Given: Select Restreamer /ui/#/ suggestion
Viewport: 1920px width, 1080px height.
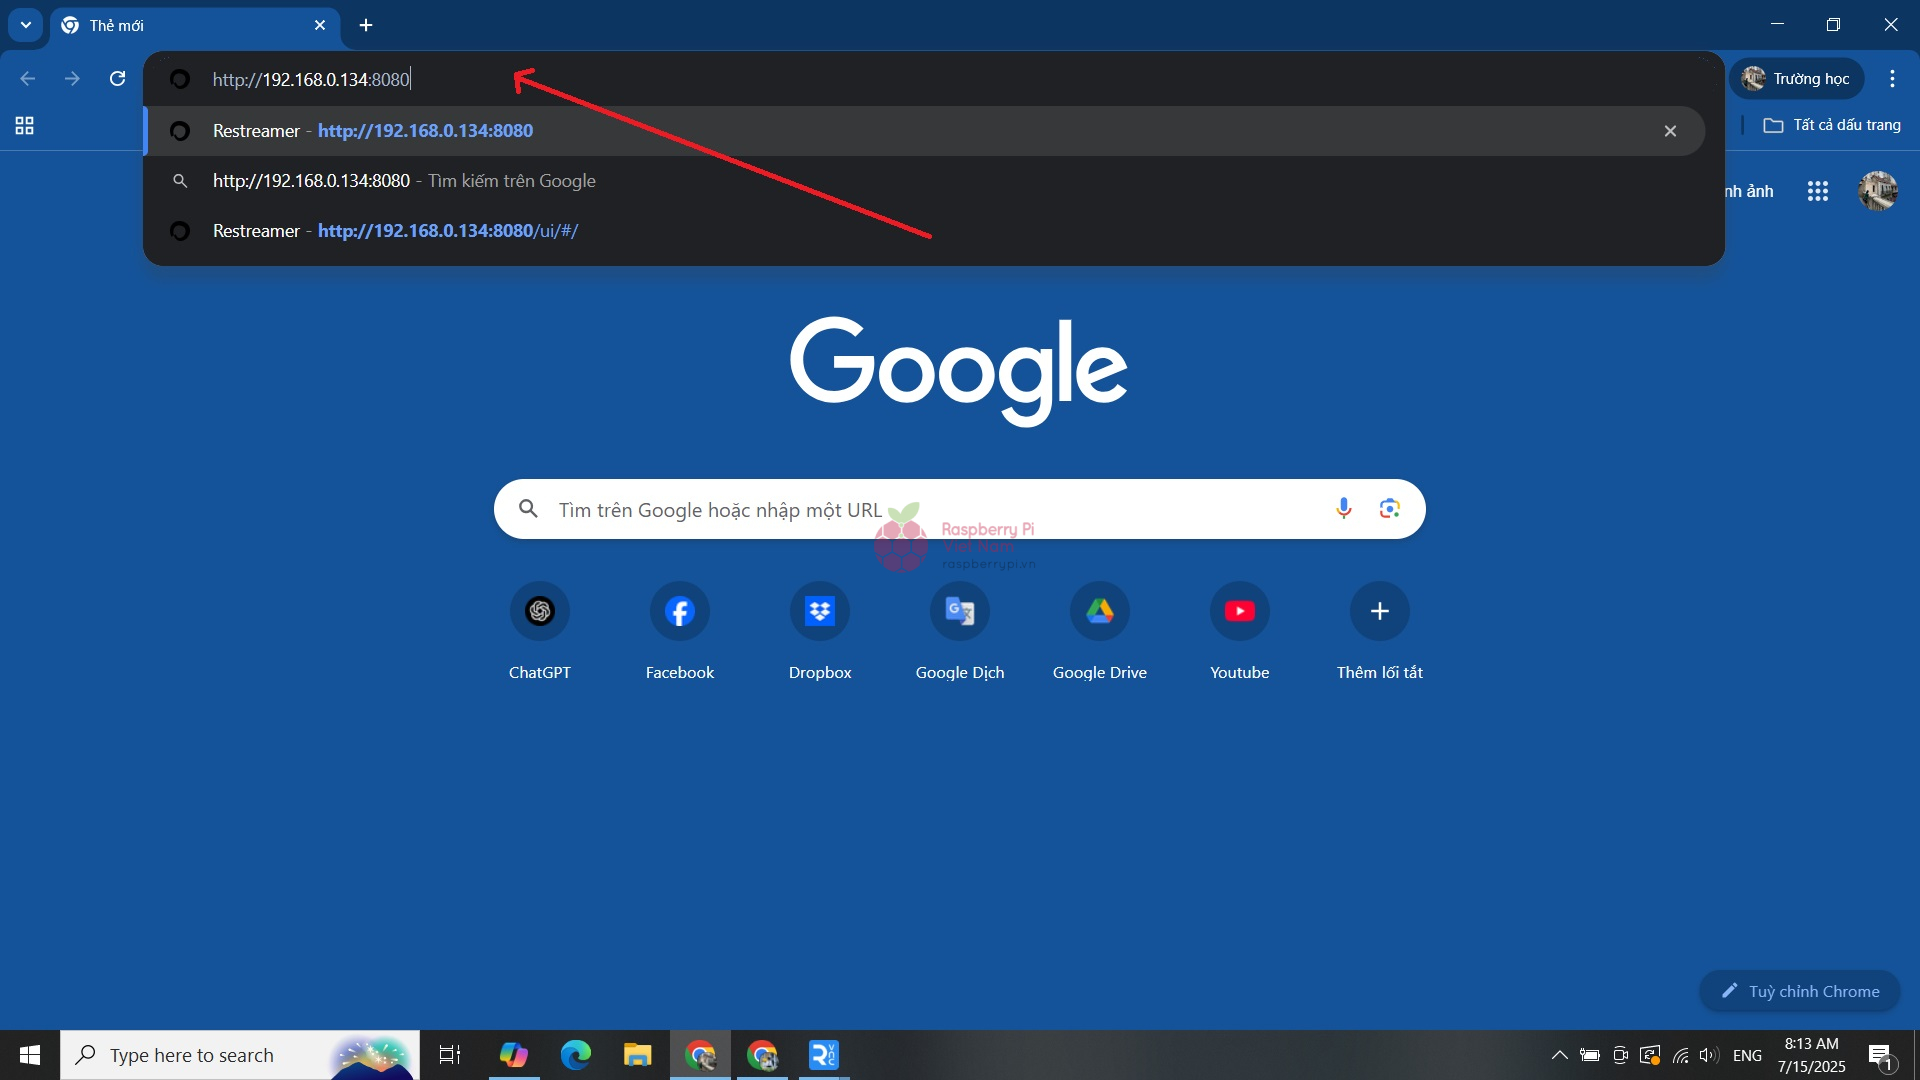Looking at the screenshot, I should pyautogui.click(x=447, y=231).
